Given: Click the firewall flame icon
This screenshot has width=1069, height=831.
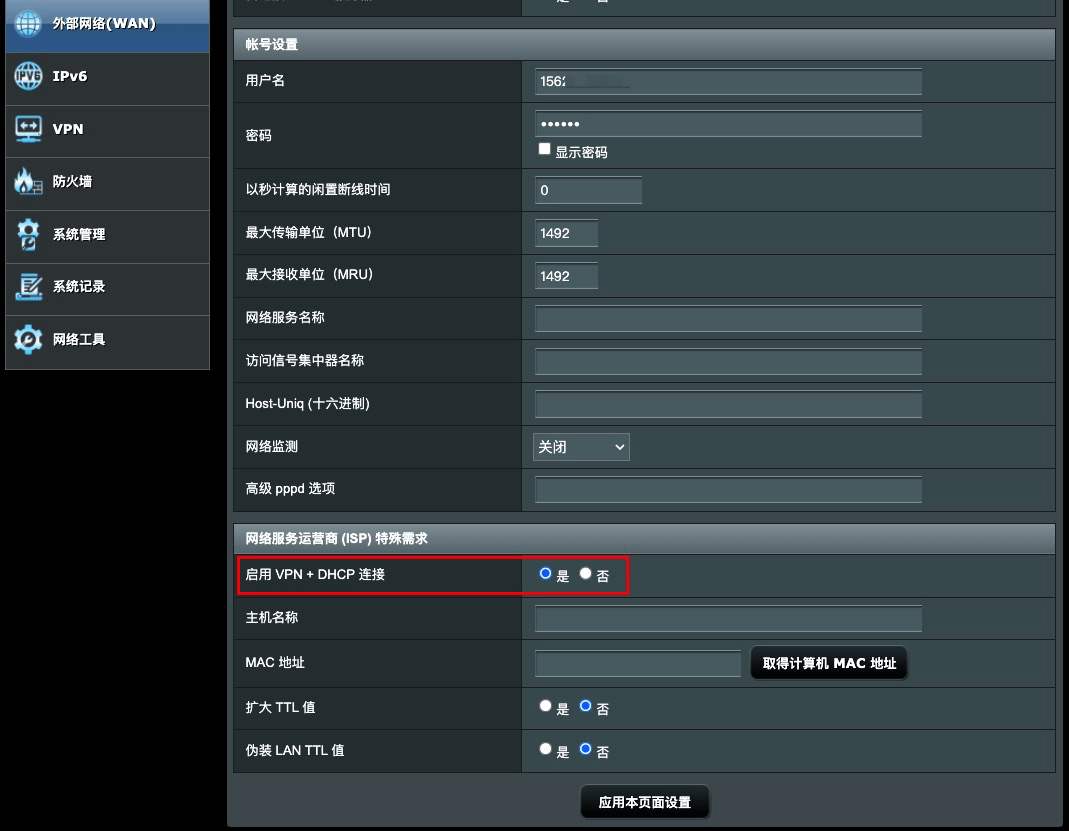Looking at the screenshot, I should (x=28, y=182).
